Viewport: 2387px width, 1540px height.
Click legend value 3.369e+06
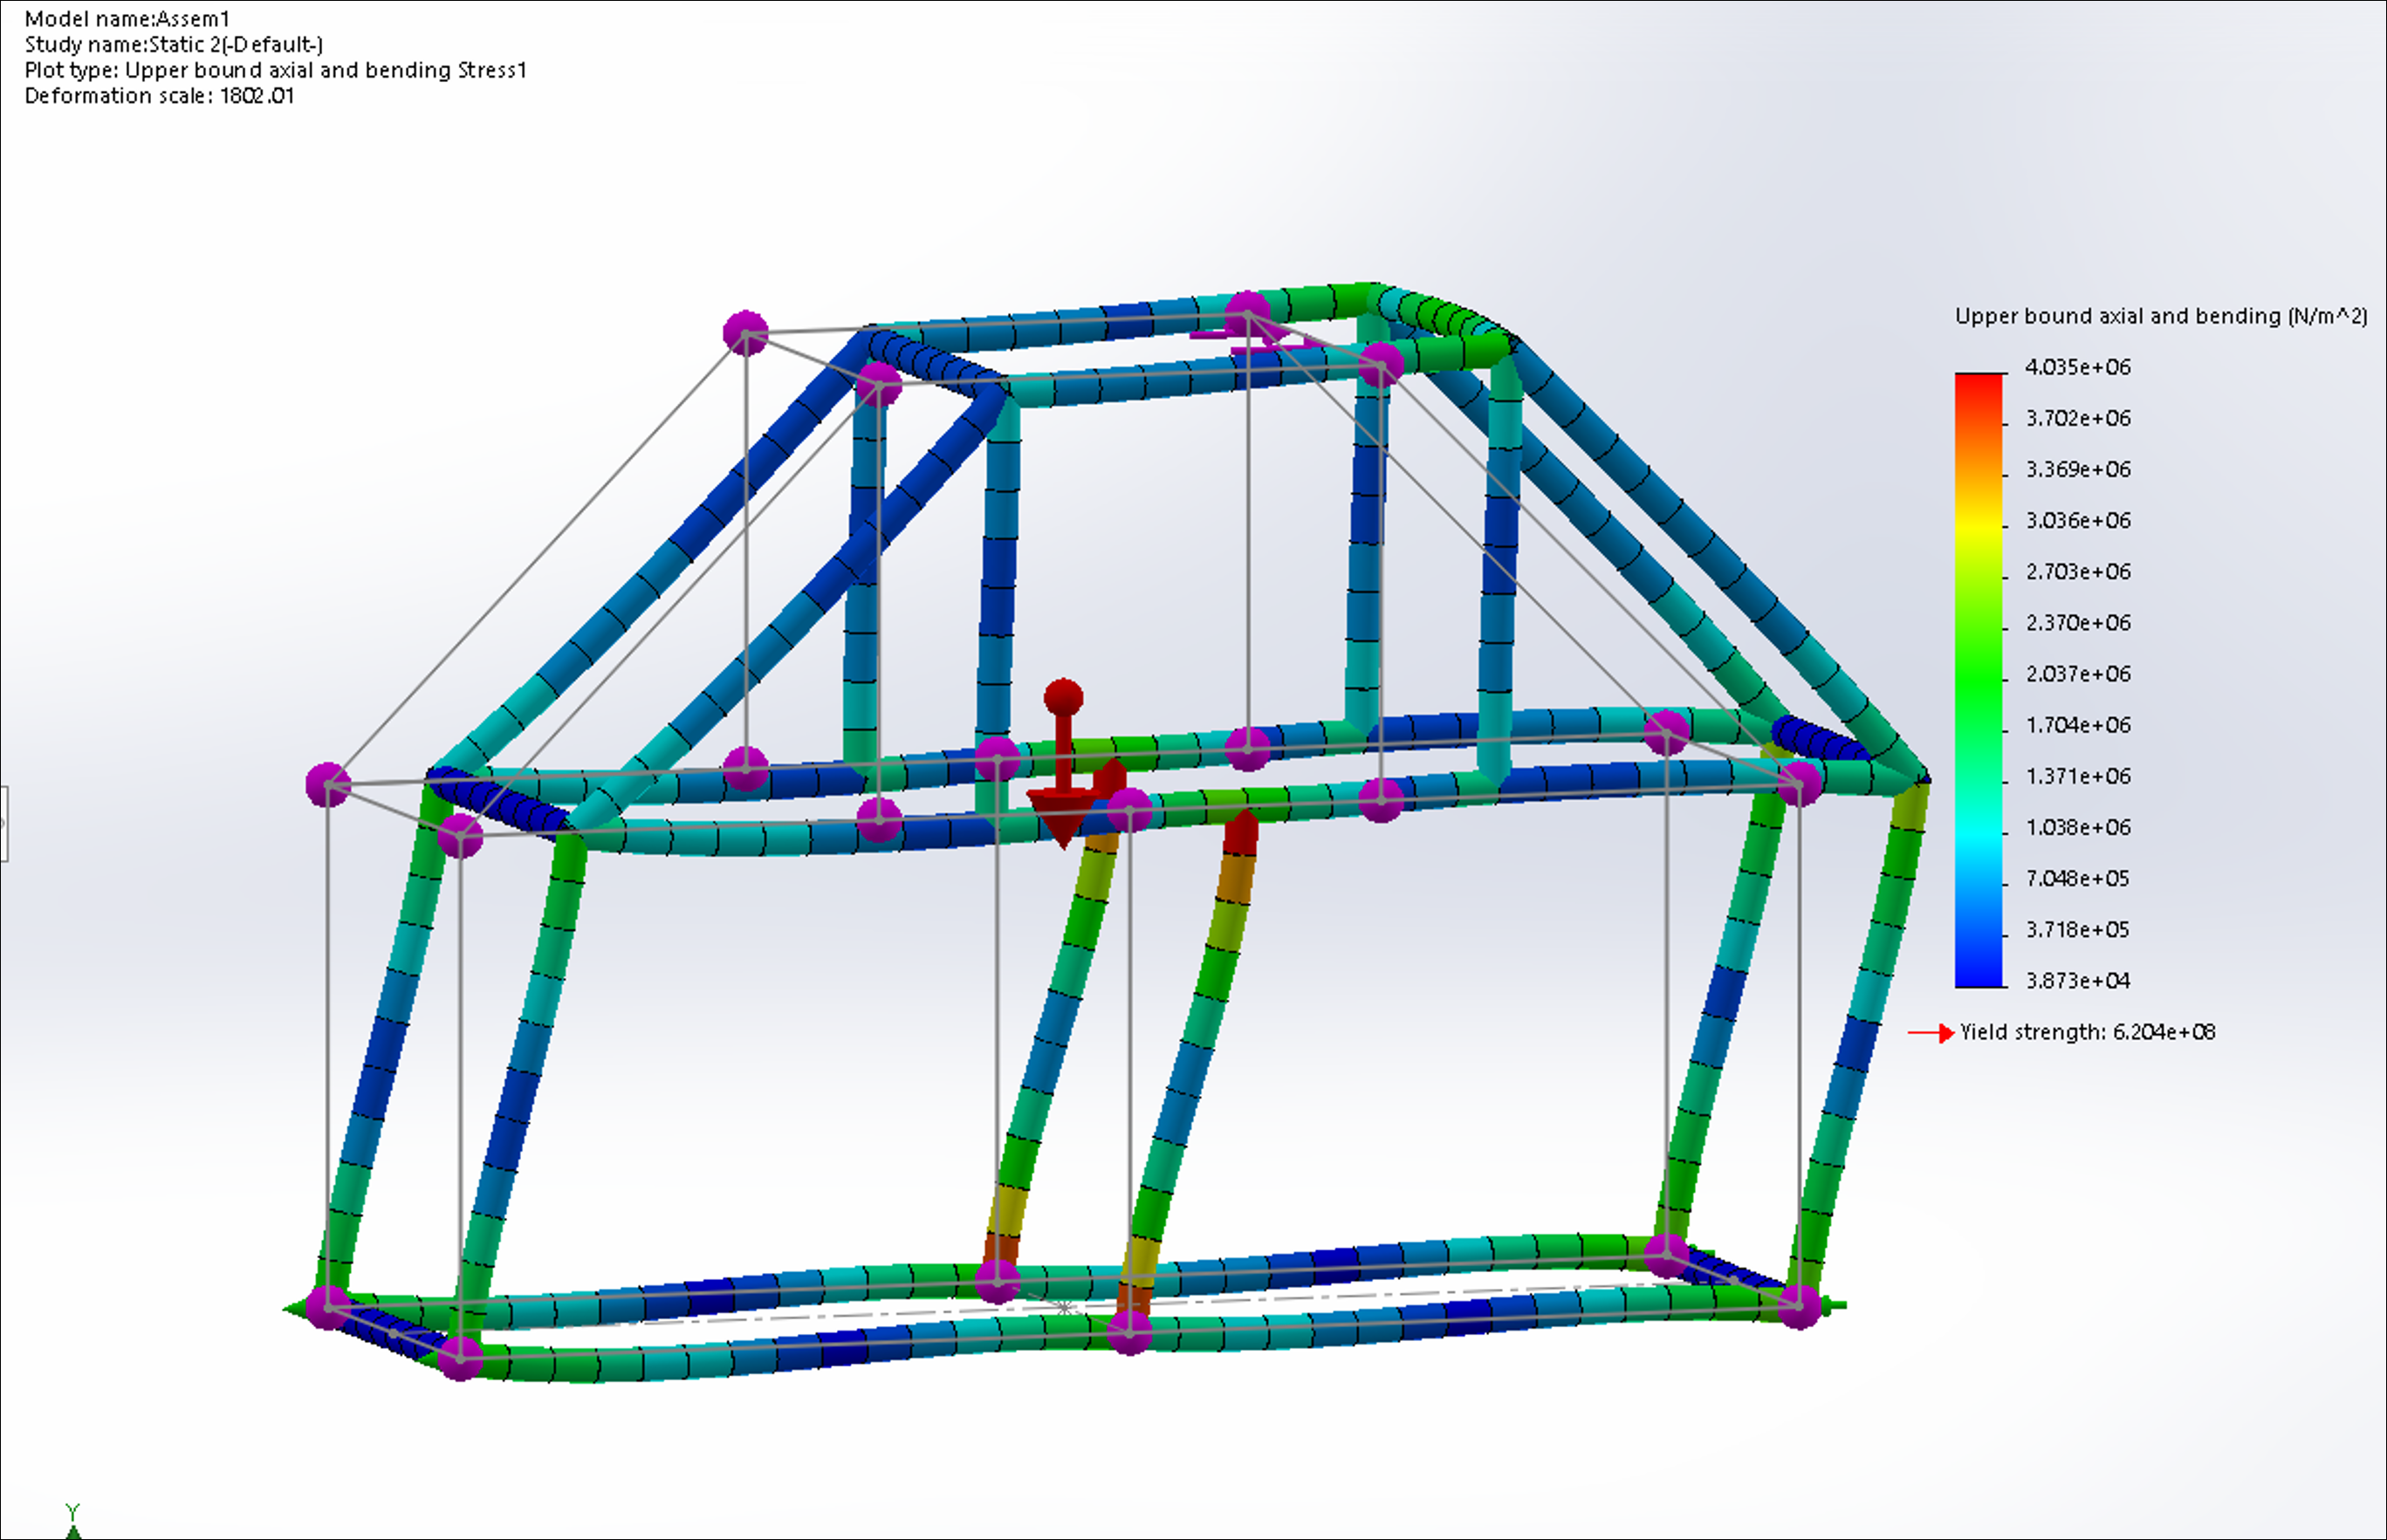click(2078, 469)
